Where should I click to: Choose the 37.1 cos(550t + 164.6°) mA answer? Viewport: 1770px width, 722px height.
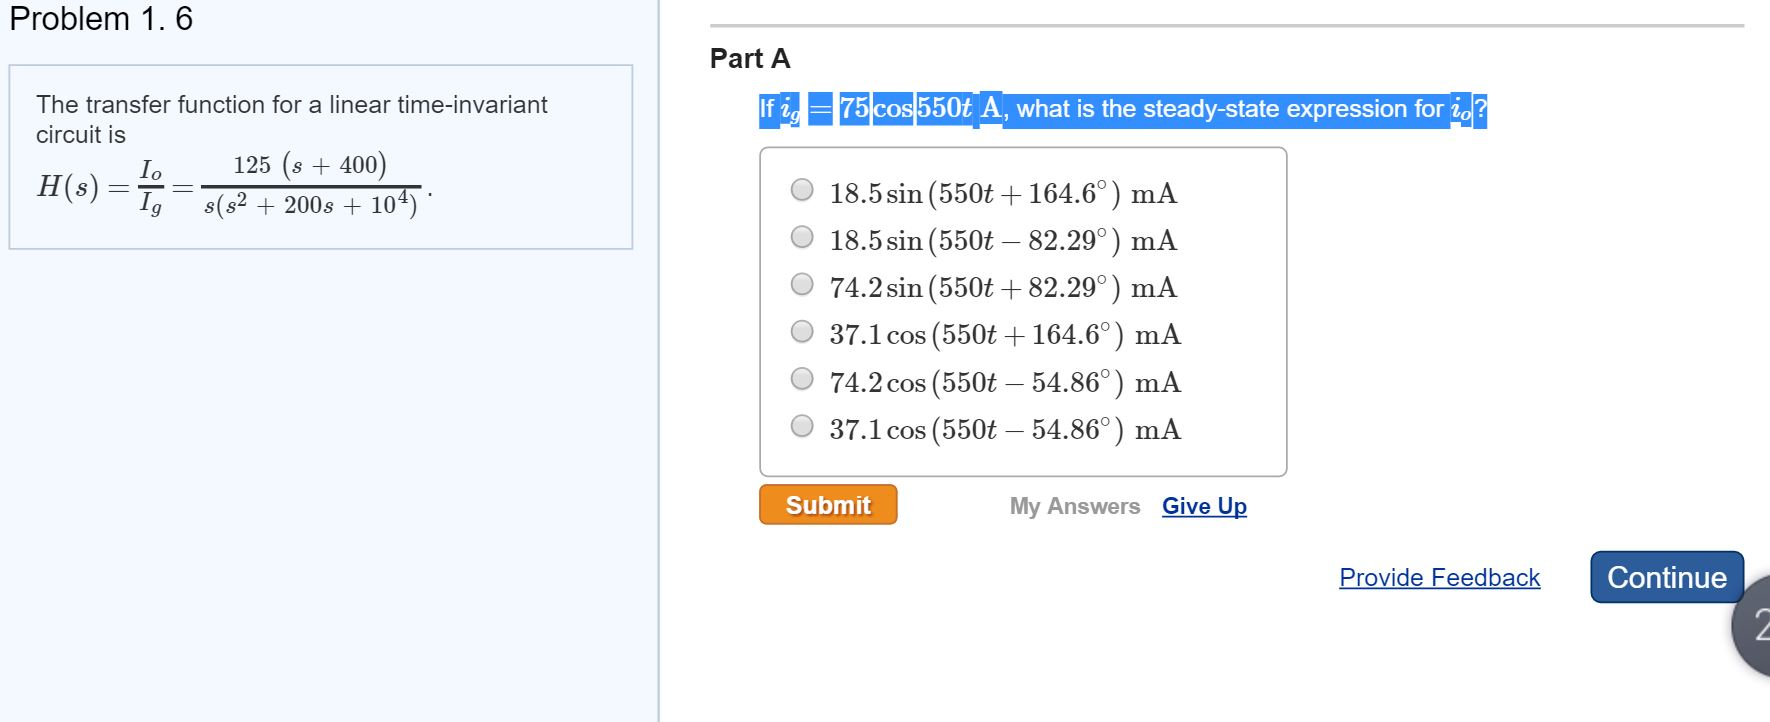coord(801,330)
